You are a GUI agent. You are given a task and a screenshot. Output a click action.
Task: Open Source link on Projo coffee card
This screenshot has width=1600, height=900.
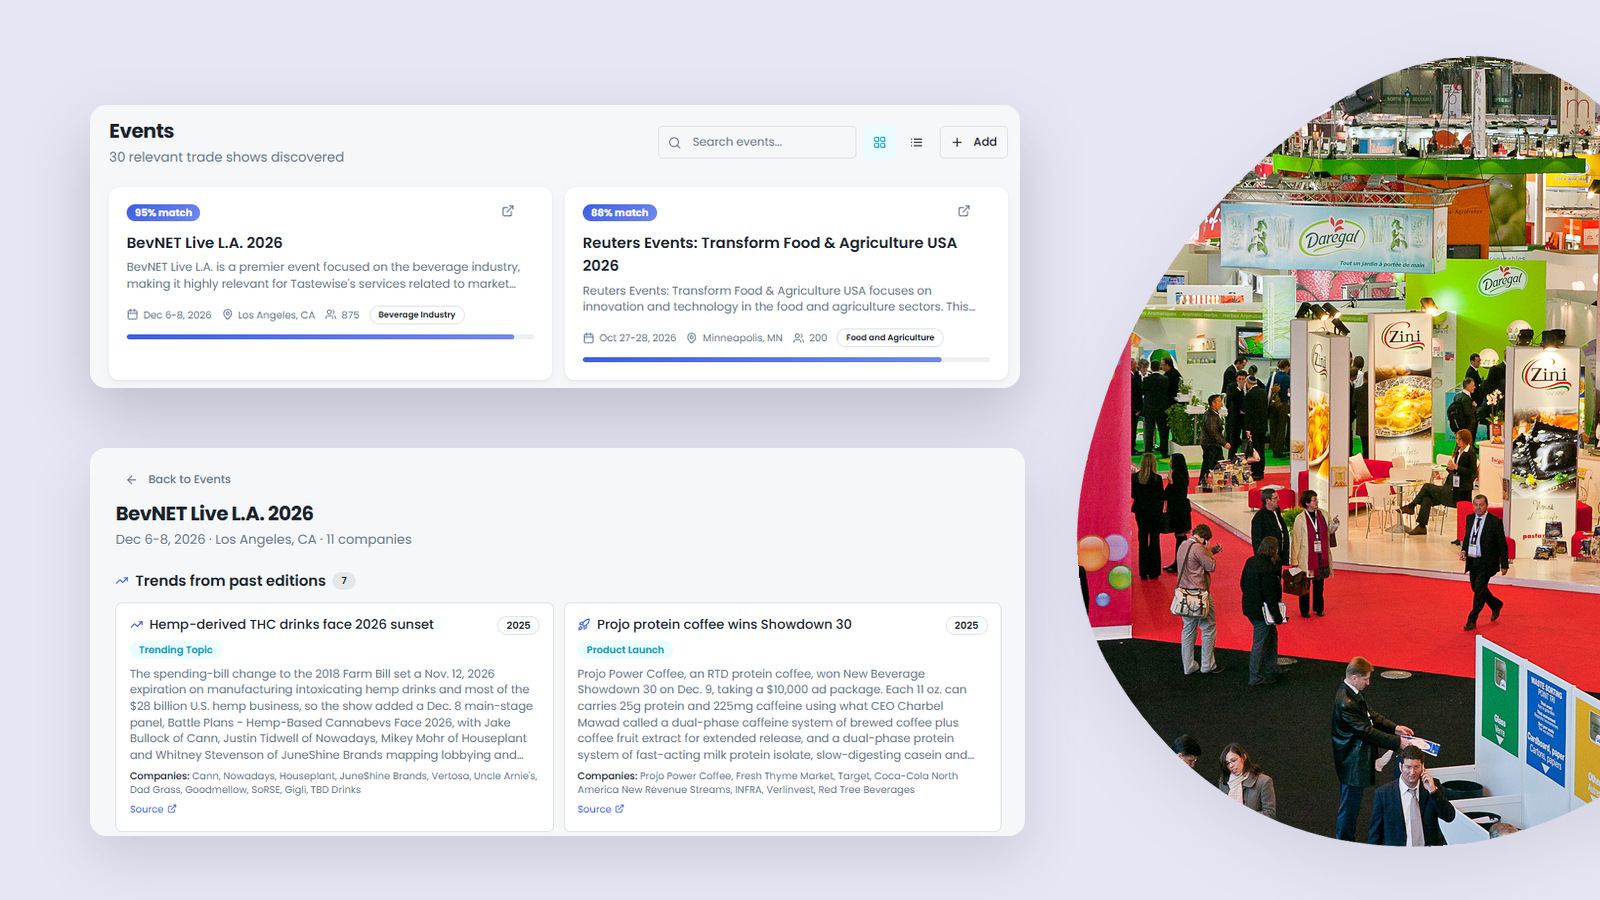[601, 809]
